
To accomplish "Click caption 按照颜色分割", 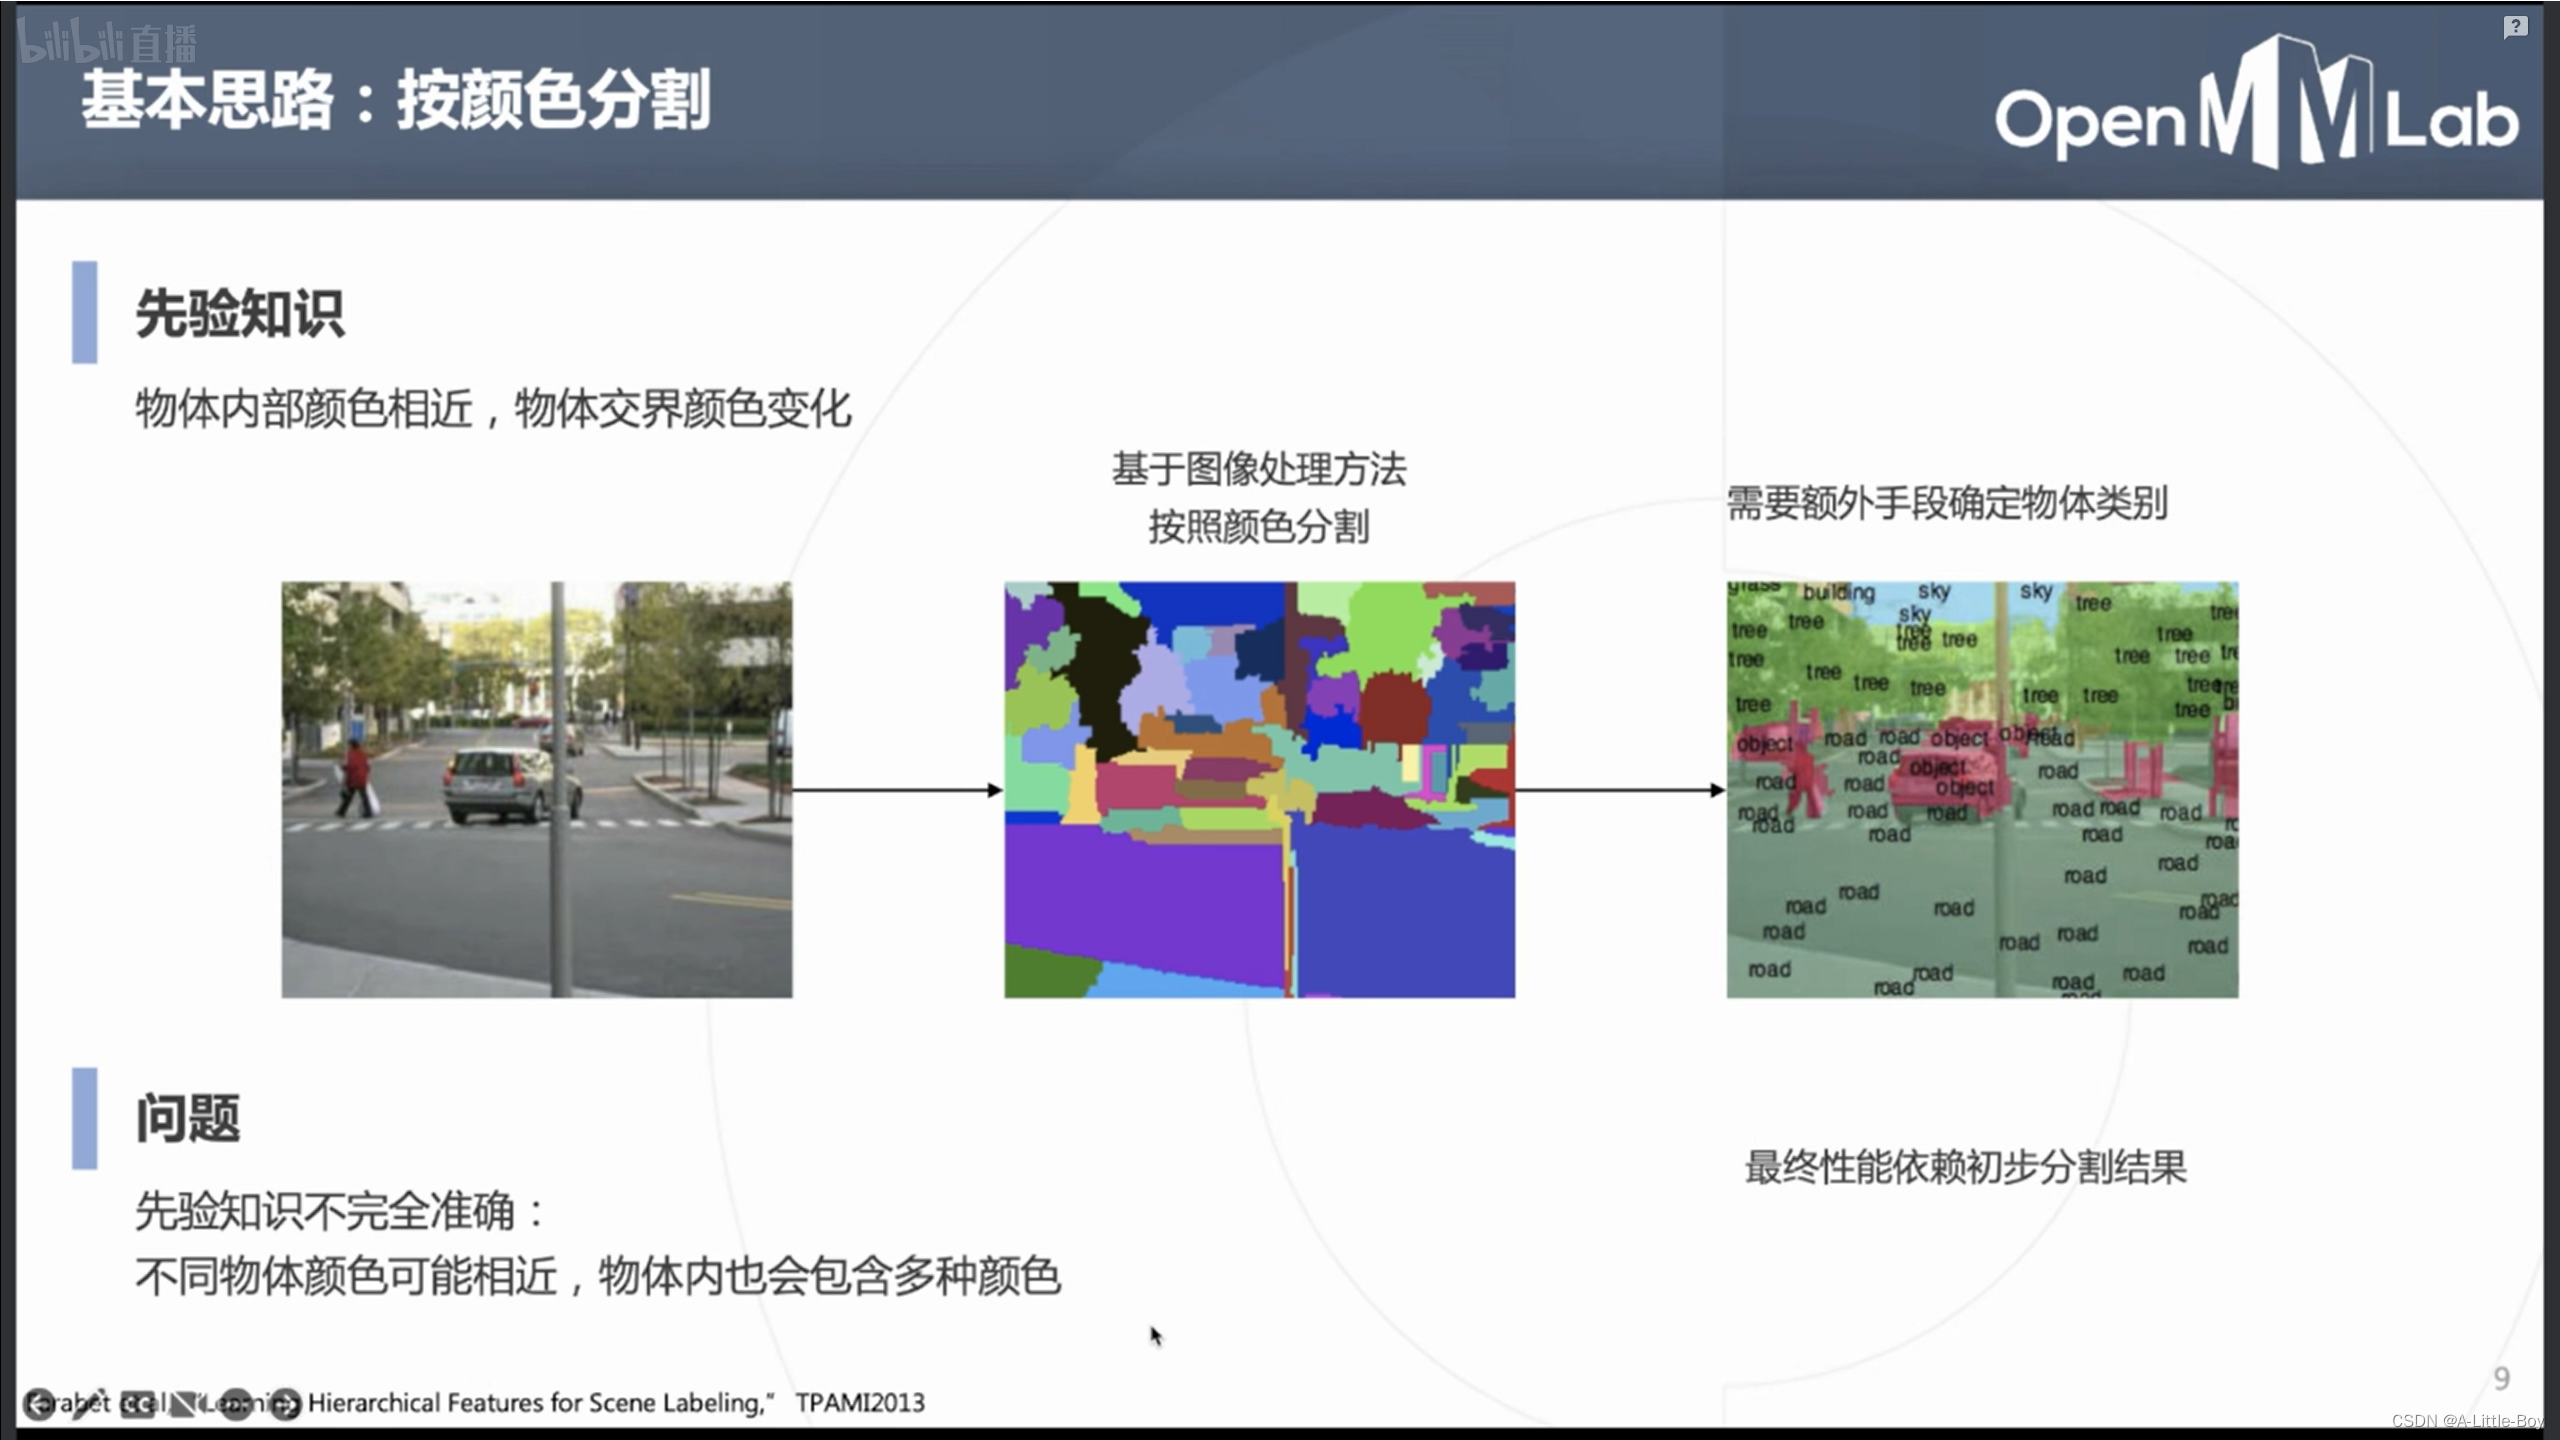I will 1259,526.
